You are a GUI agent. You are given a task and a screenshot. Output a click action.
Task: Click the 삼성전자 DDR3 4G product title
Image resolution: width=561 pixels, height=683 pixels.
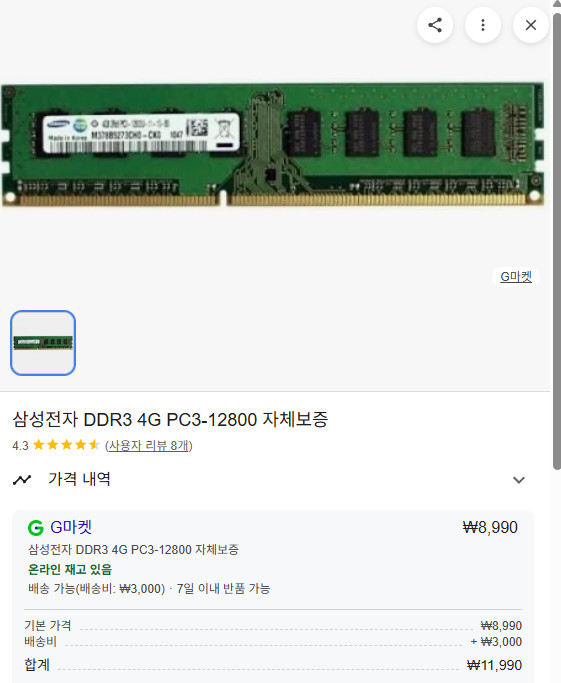(x=170, y=419)
